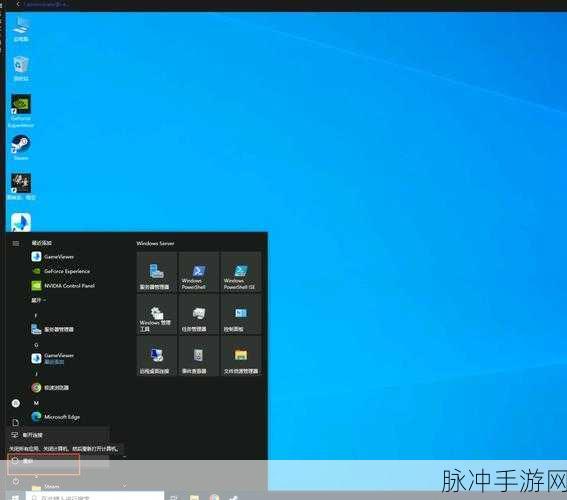
Task: Open Microsoft Edge from the app list
Action: [56, 417]
